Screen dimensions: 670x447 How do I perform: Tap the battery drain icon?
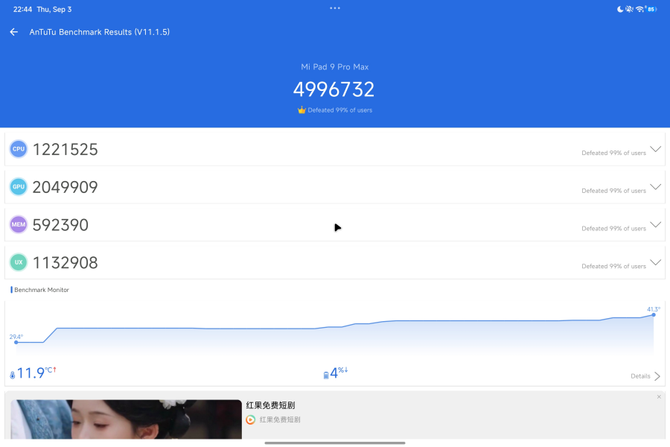[x=326, y=375]
